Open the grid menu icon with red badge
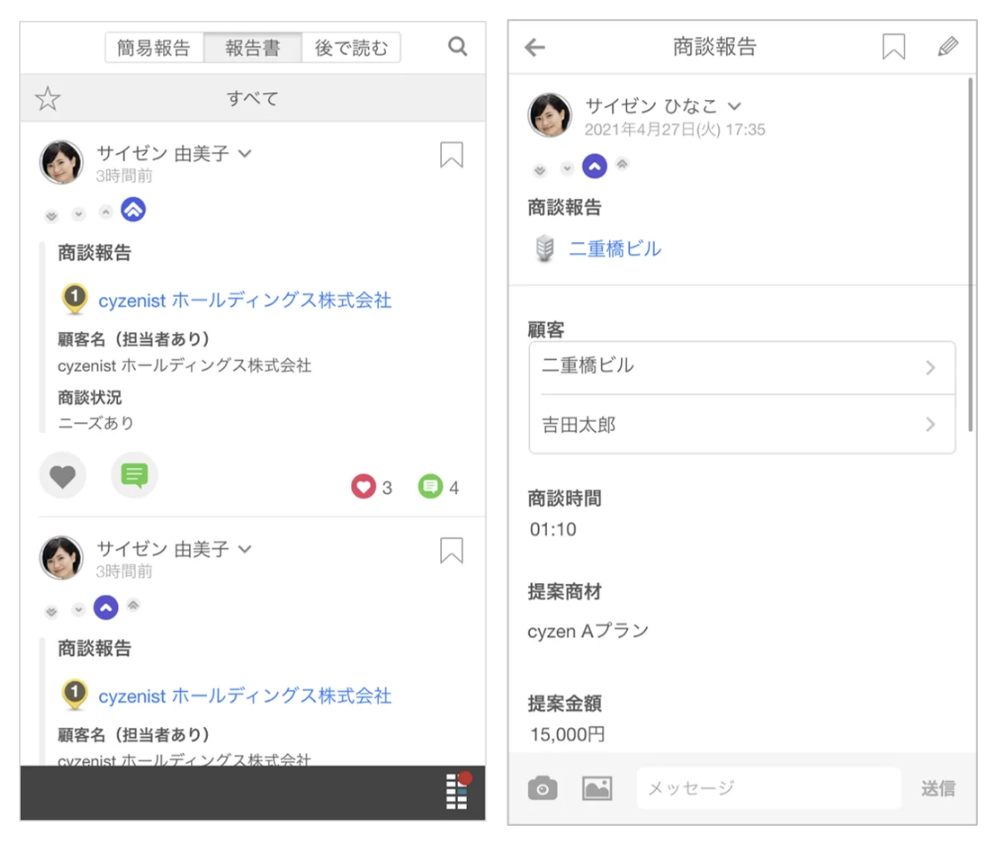1006x842 pixels. (458, 791)
